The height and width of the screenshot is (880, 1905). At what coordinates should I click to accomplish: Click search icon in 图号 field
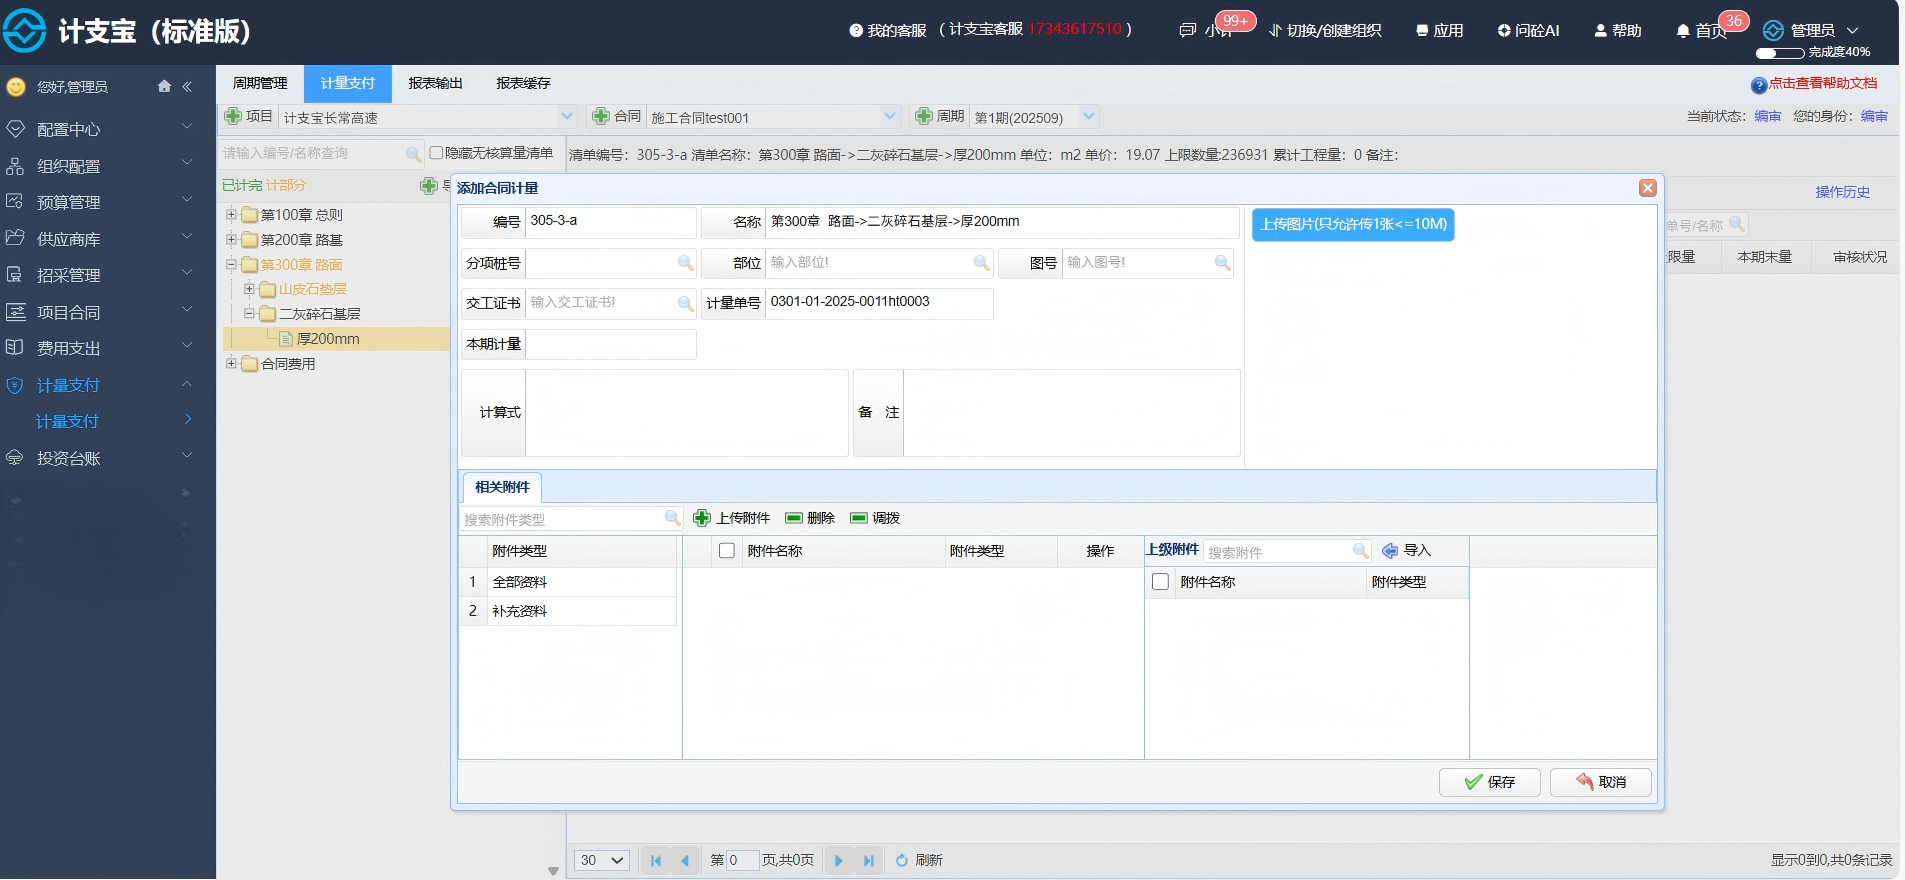1222,262
